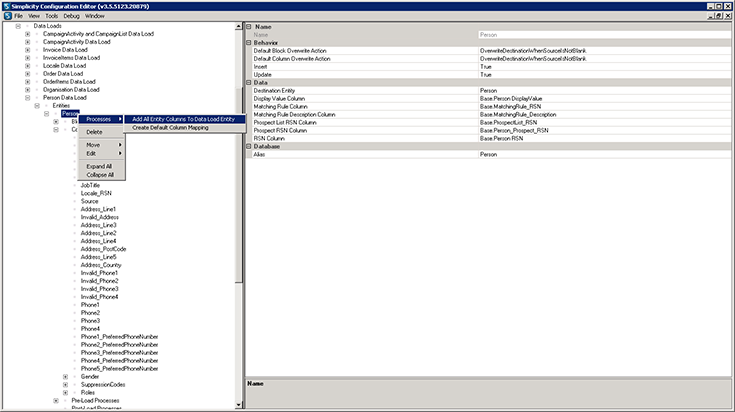
Task: Open the Processes submenu in context menu
Action: tap(101, 120)
